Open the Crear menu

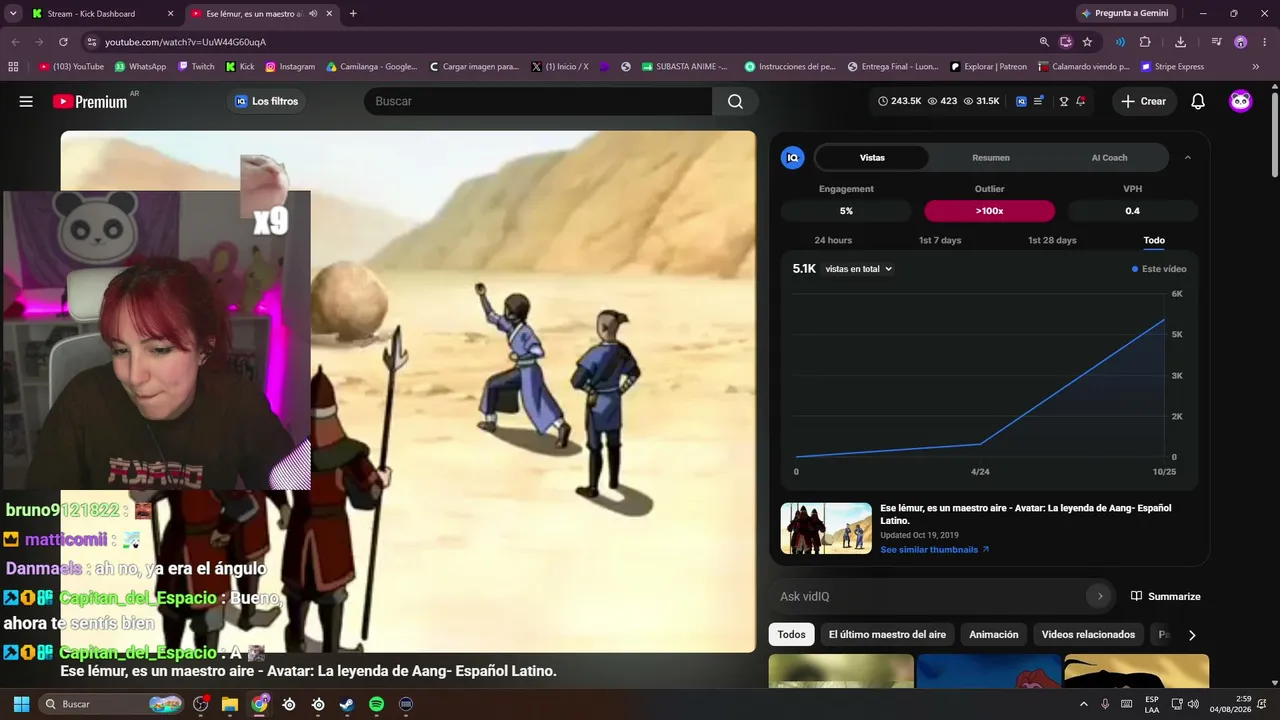pos(1144,101)
